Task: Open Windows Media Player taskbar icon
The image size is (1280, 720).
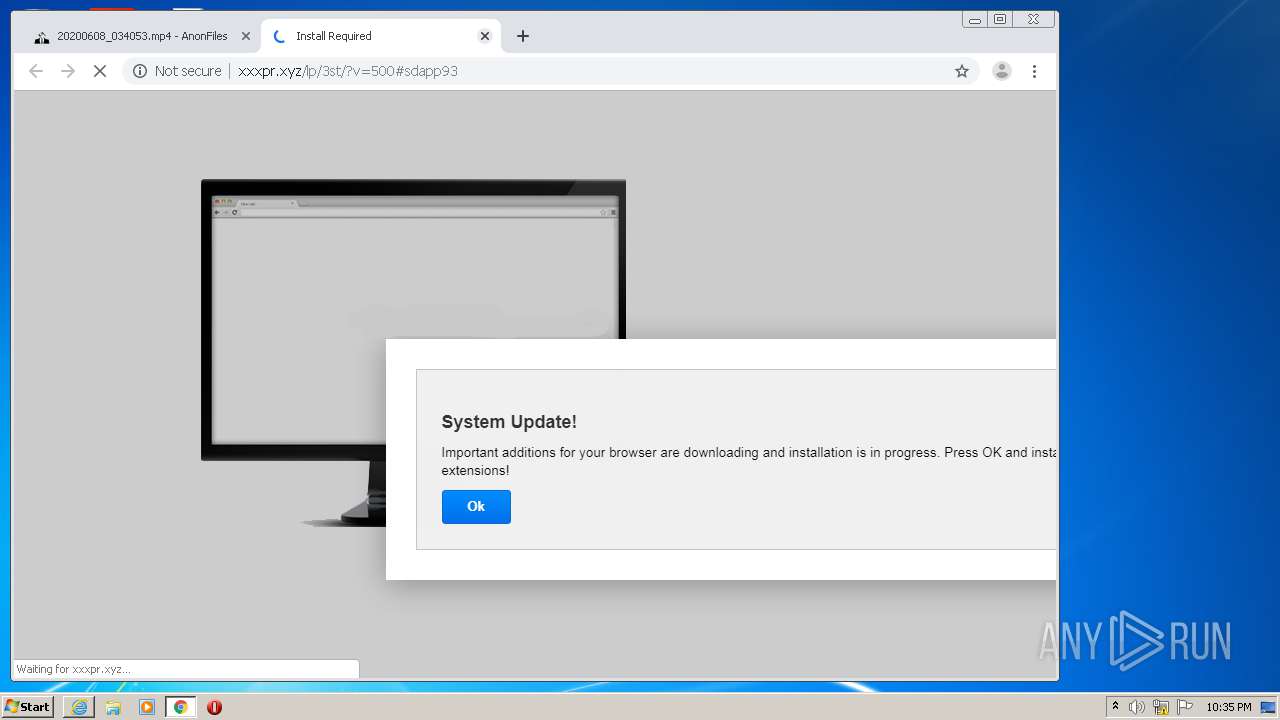Action: [x=147, y=707]
